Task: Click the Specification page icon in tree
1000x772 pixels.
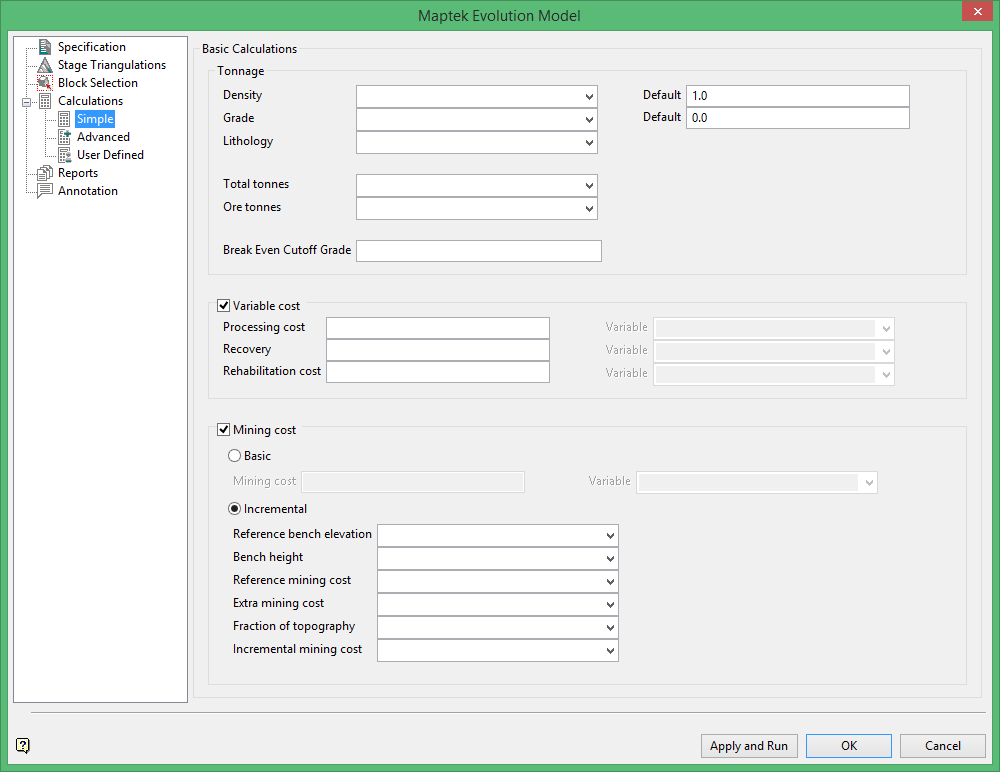Action: coord(44,47)
